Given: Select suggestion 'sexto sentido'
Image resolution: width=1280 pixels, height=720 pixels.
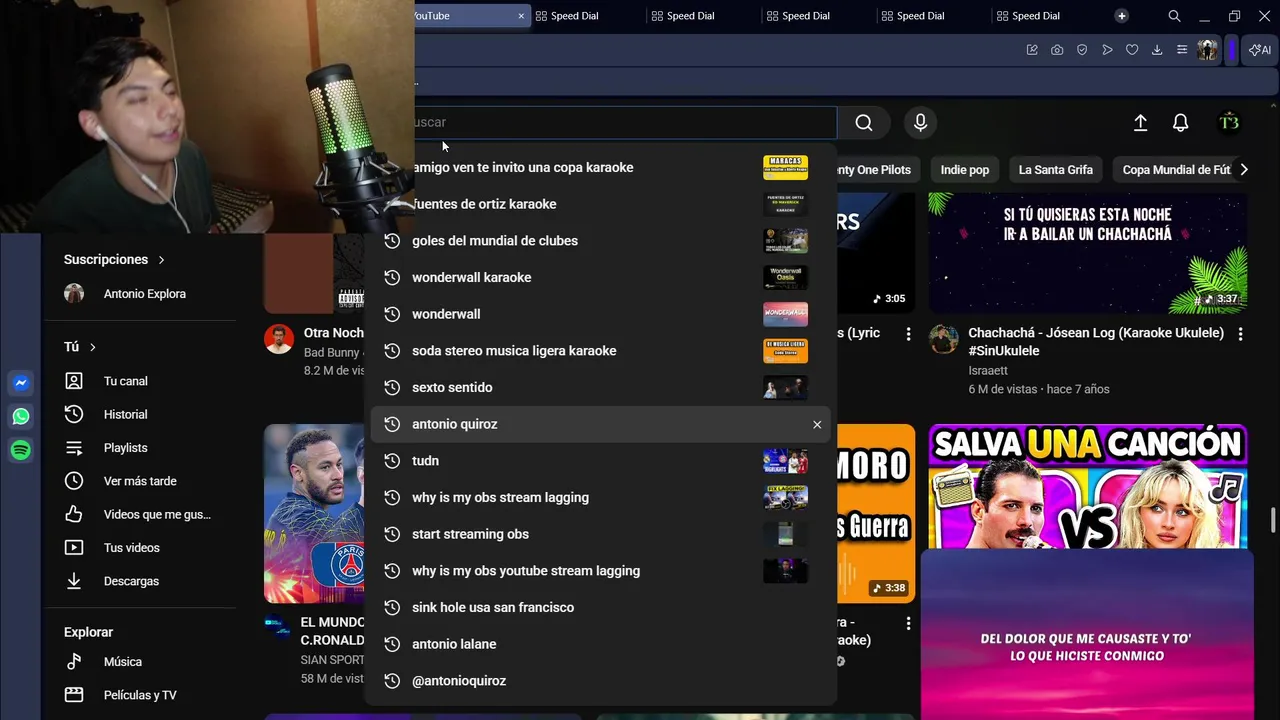Looking at the screenshot, I should [x=603, y=388].
